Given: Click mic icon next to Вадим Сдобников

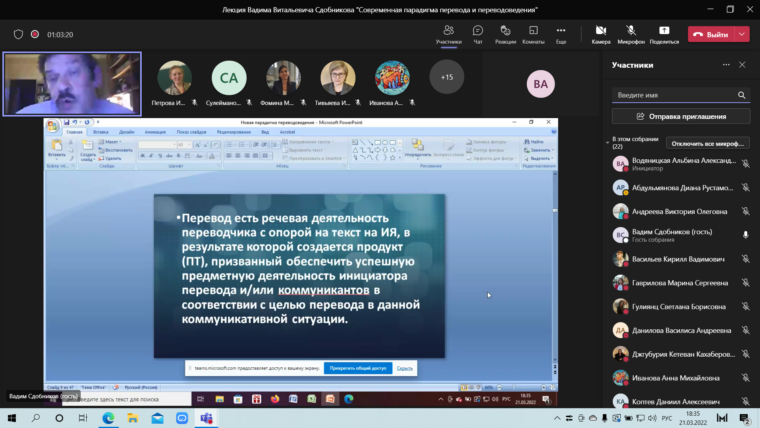Looking at the screenshot, I should pyautogui.click(x=745, y=234).
